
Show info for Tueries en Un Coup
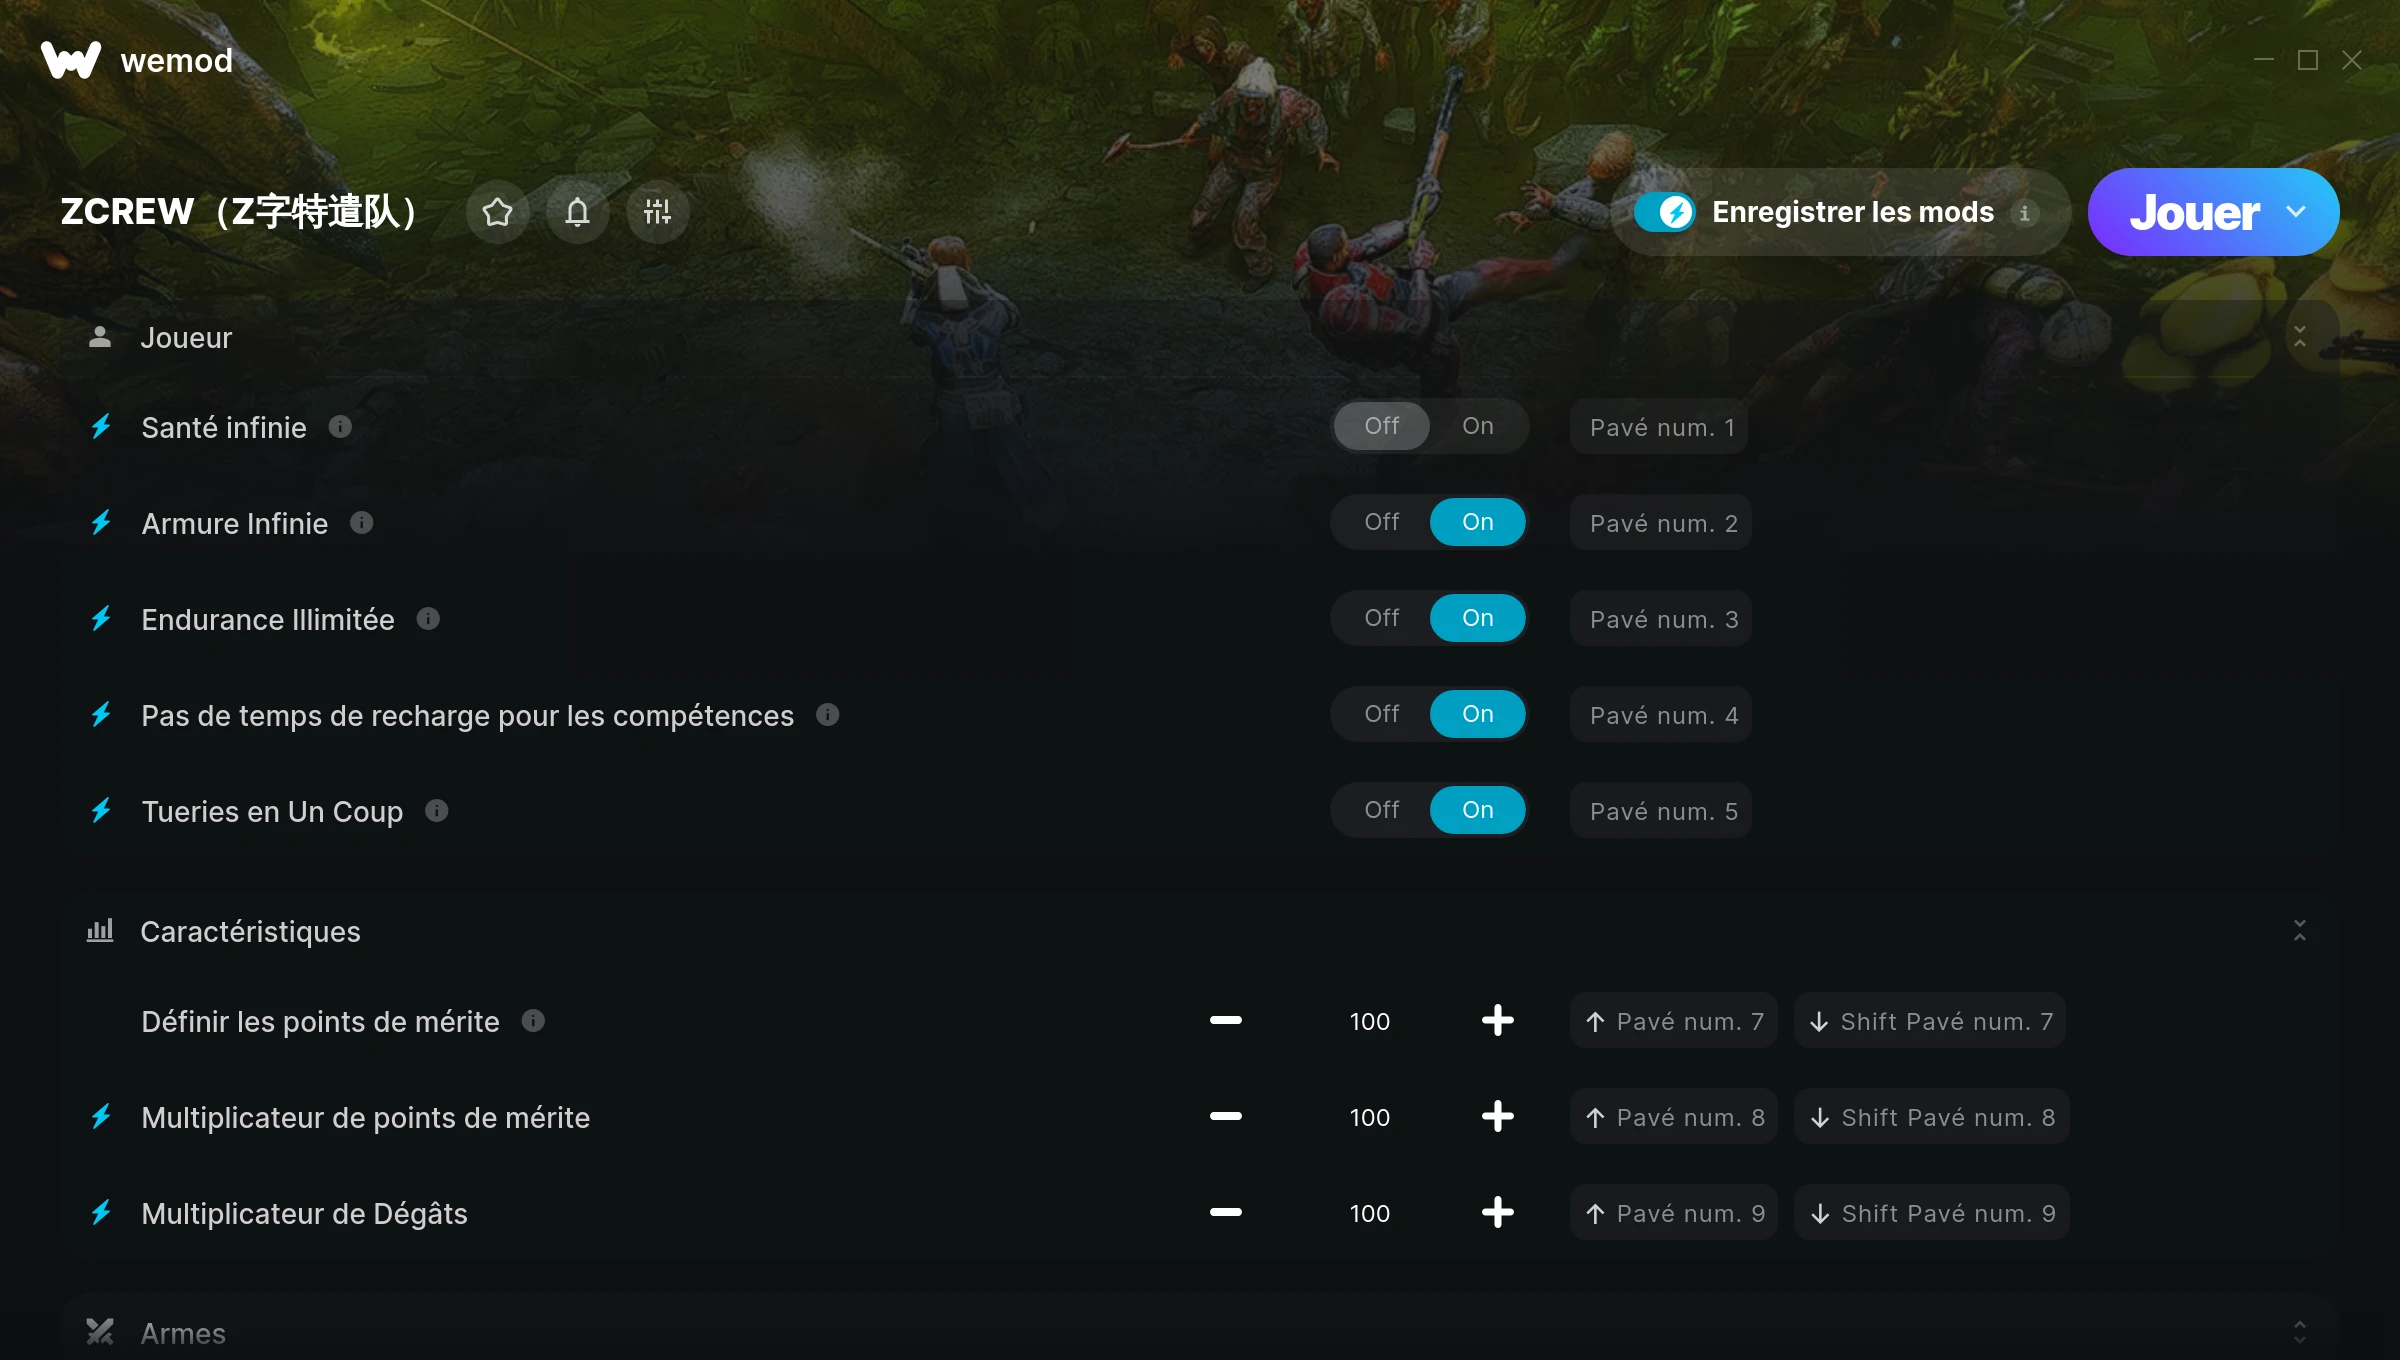point(437,811)
